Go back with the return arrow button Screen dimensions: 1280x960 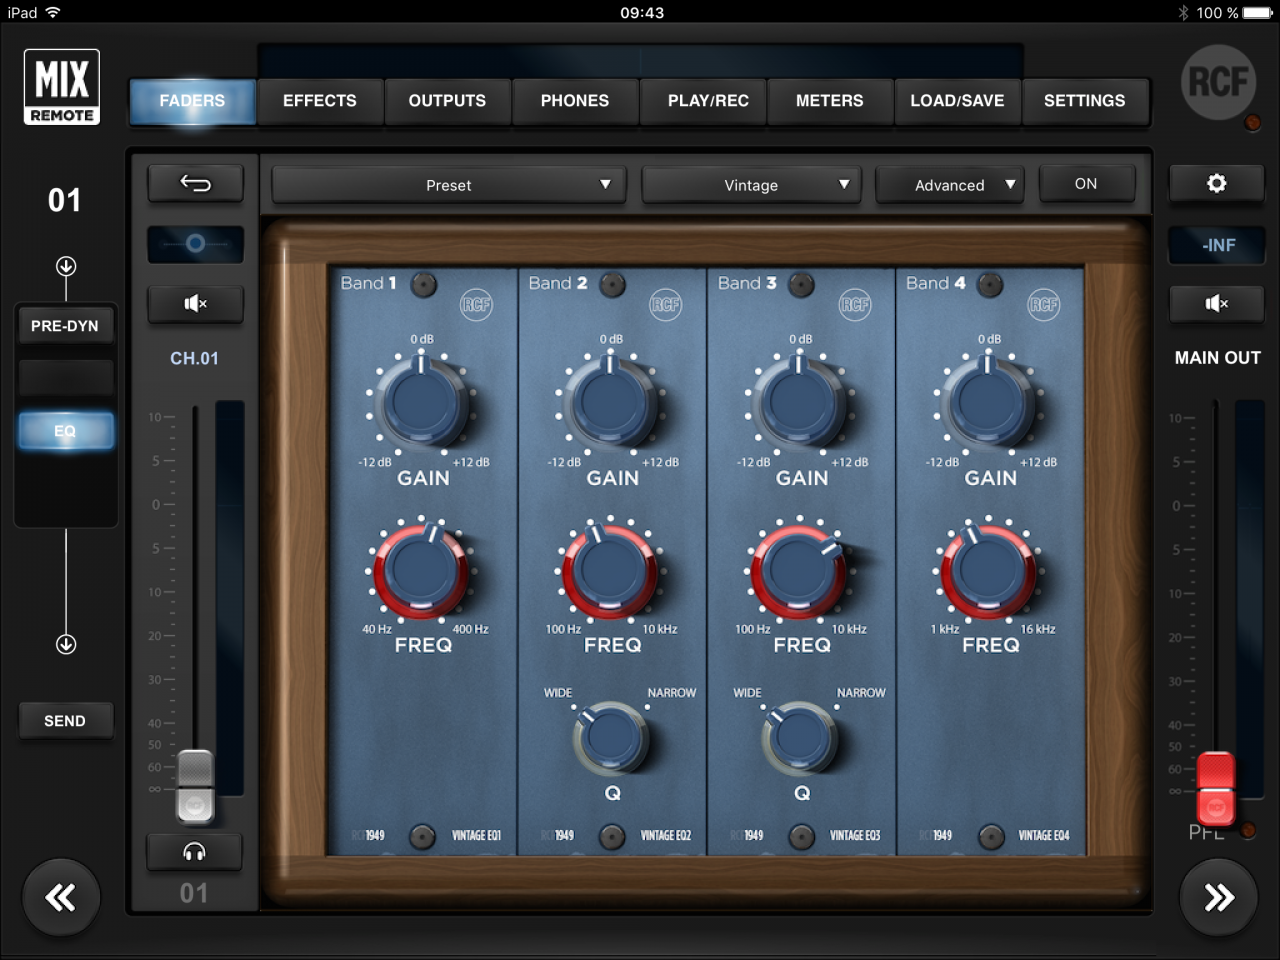click(195, 183)
